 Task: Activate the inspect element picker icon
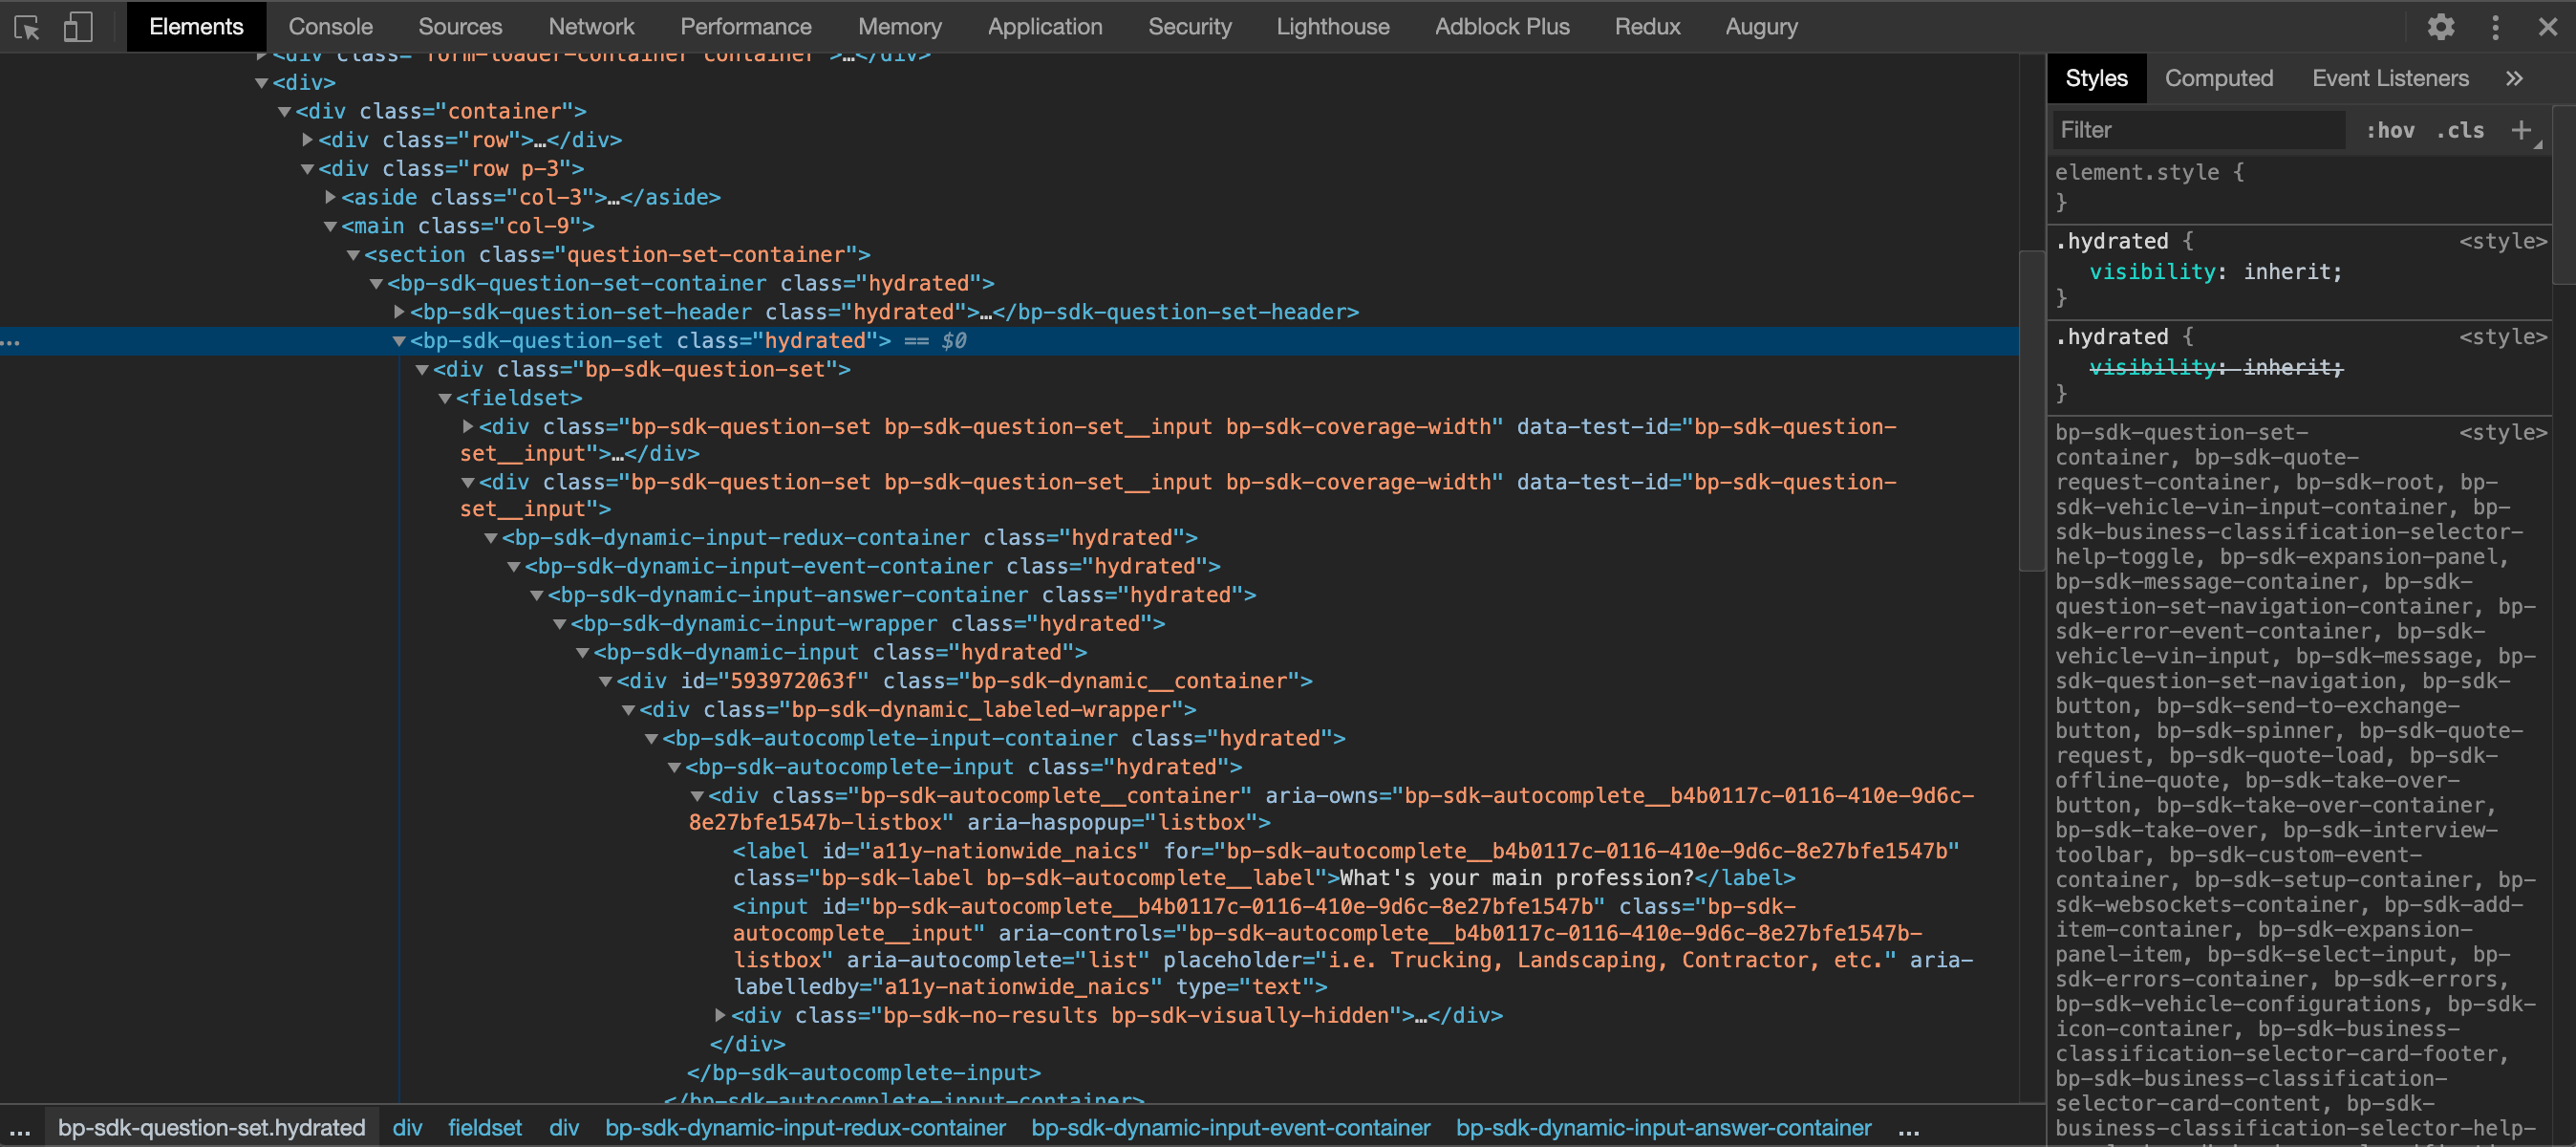(27, 27)
